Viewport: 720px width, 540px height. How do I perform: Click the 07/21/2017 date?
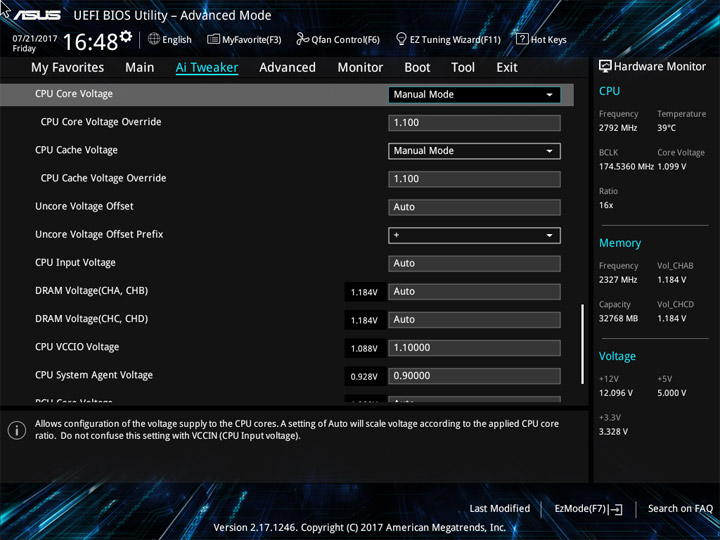point(35,39)
